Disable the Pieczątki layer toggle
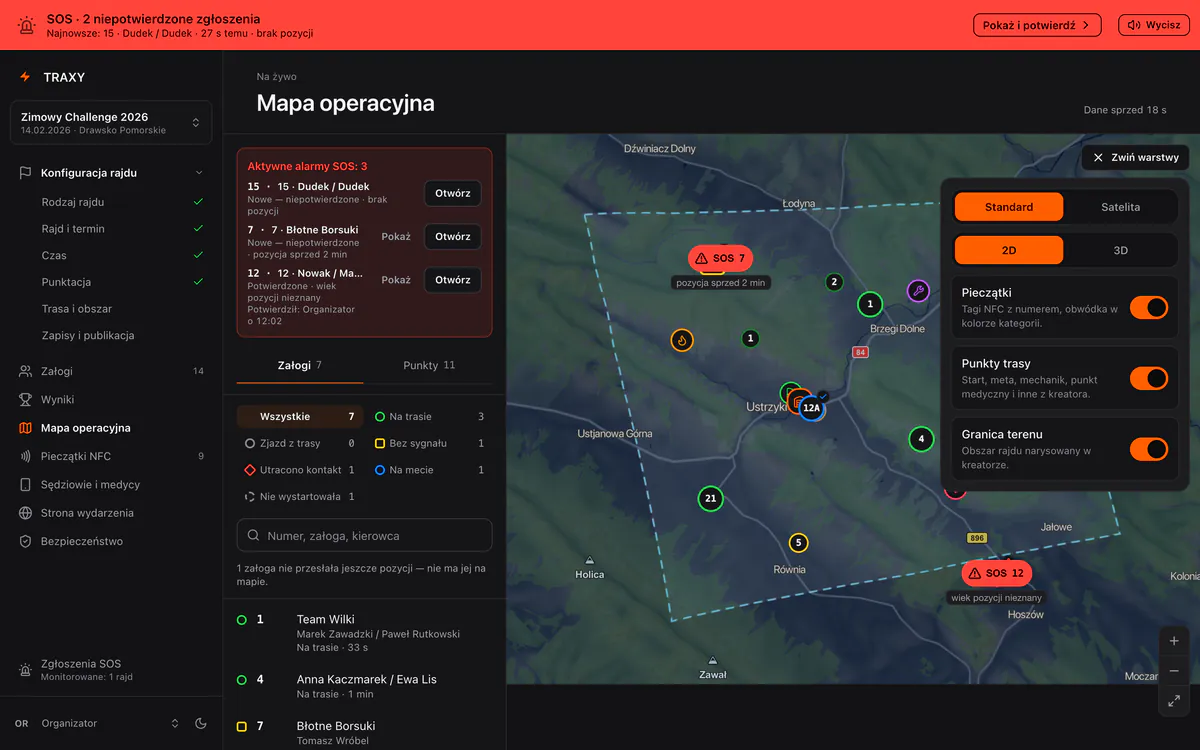This screenshot has height=750, width=1200. [x=1148, y=307]
